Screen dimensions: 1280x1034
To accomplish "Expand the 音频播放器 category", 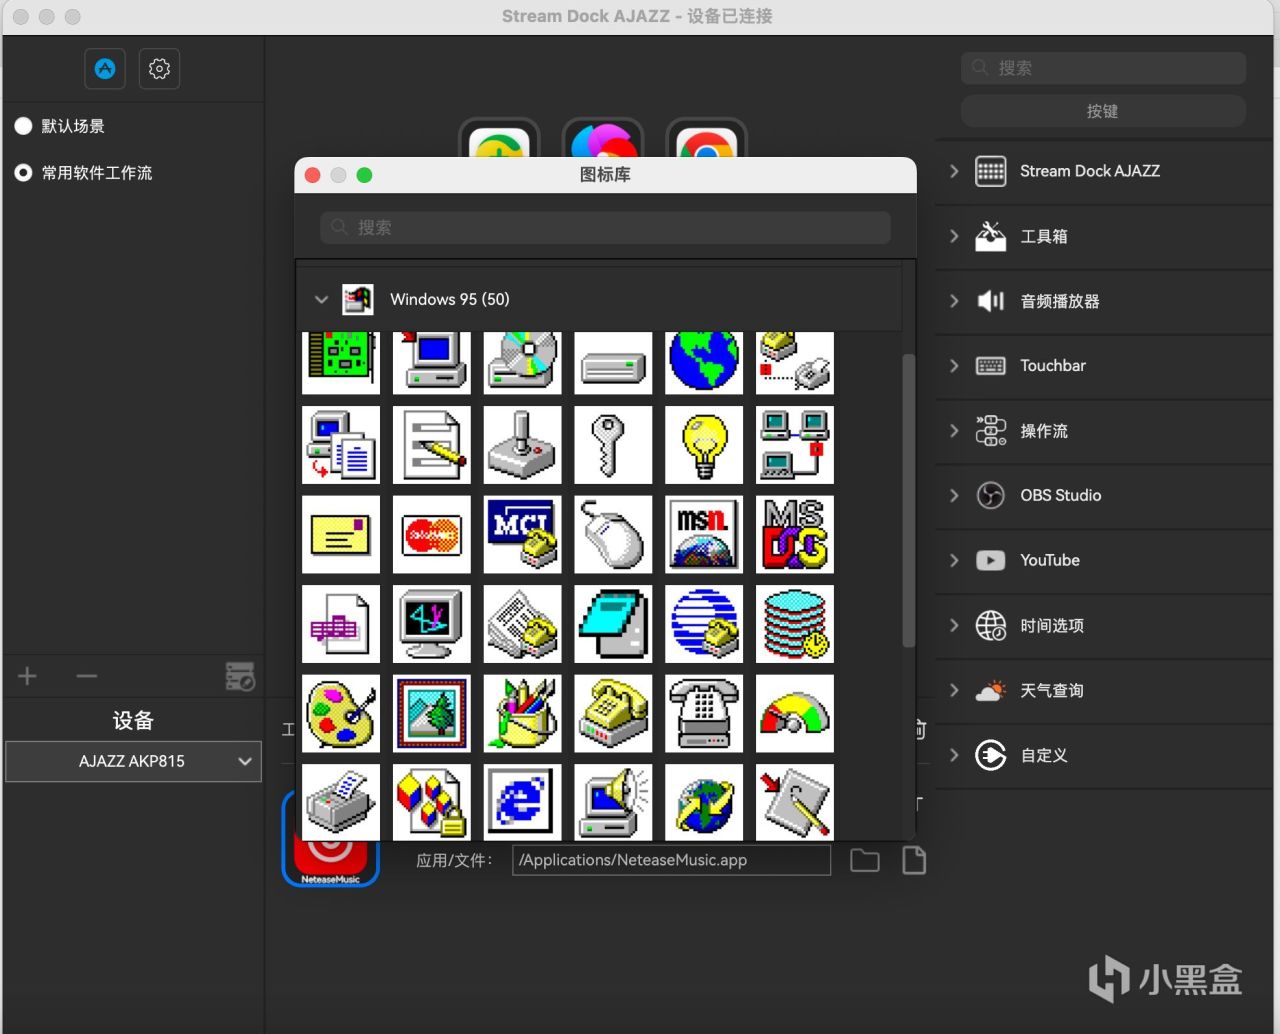I will tap(954, 301).
